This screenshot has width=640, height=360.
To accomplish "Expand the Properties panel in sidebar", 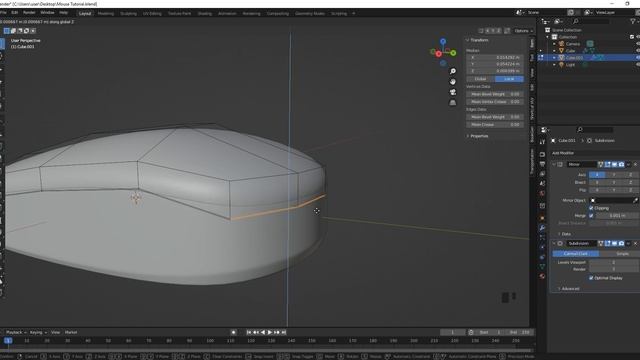I will point(468,136).
